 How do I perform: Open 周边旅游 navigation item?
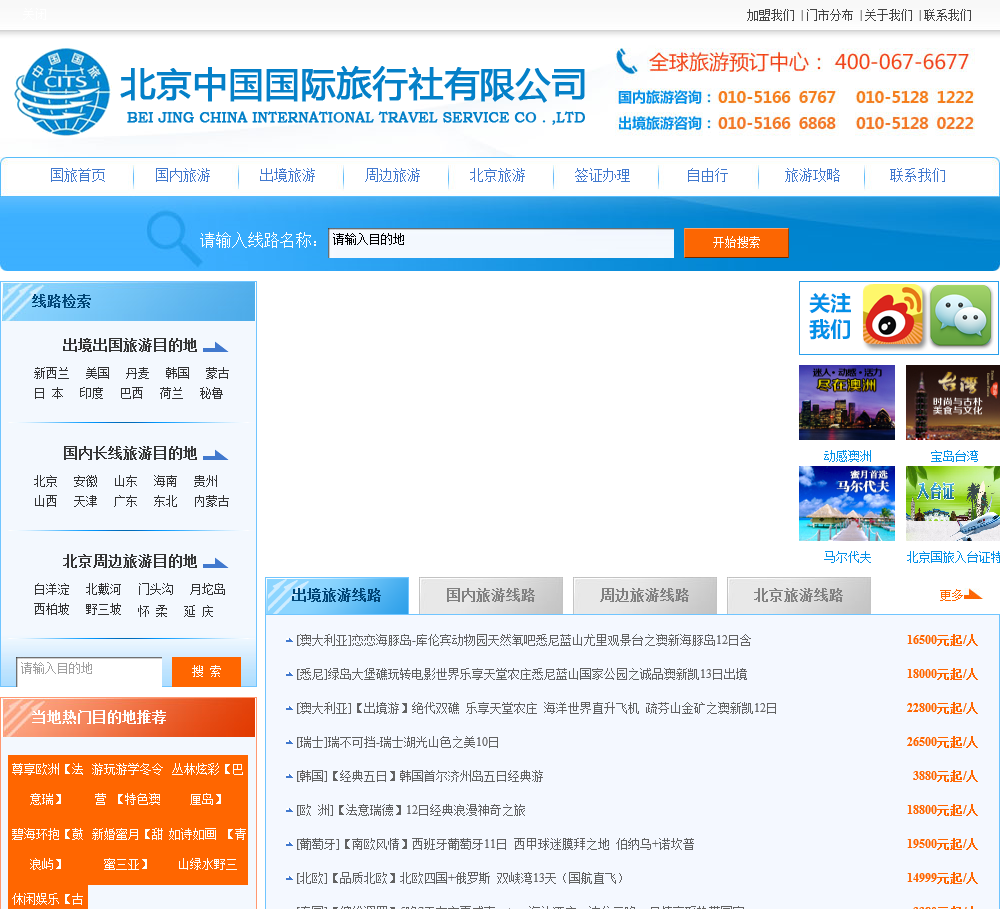[x=392, y=175]
